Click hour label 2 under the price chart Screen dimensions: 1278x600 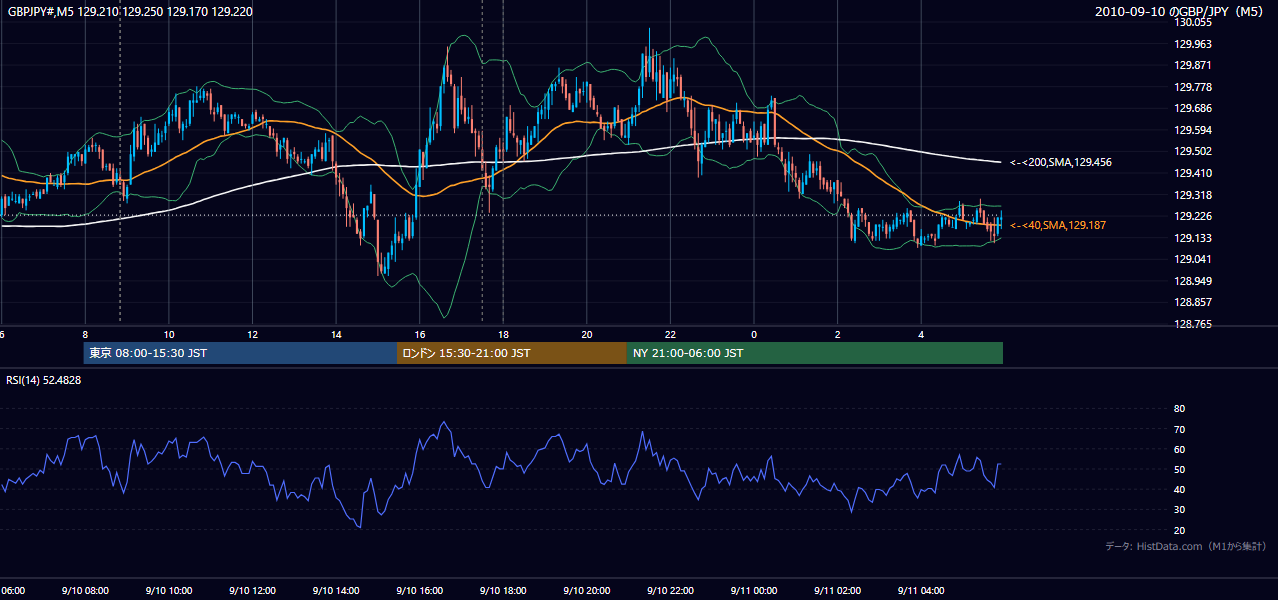[838, 335]
